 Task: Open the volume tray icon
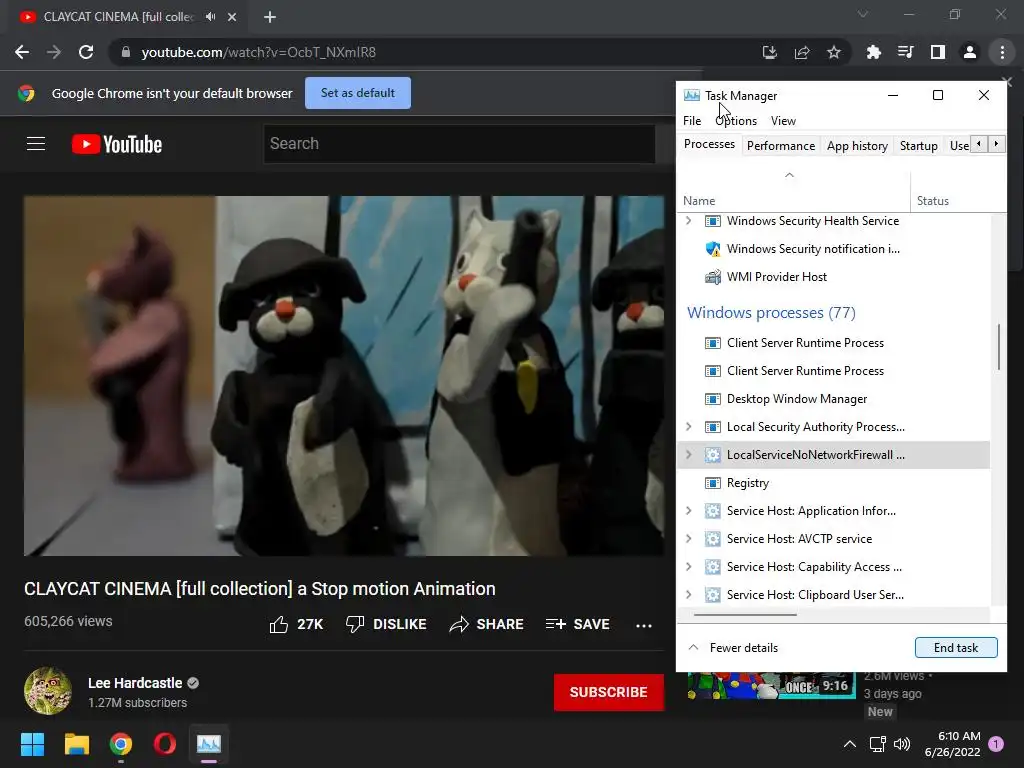point(902,744)
